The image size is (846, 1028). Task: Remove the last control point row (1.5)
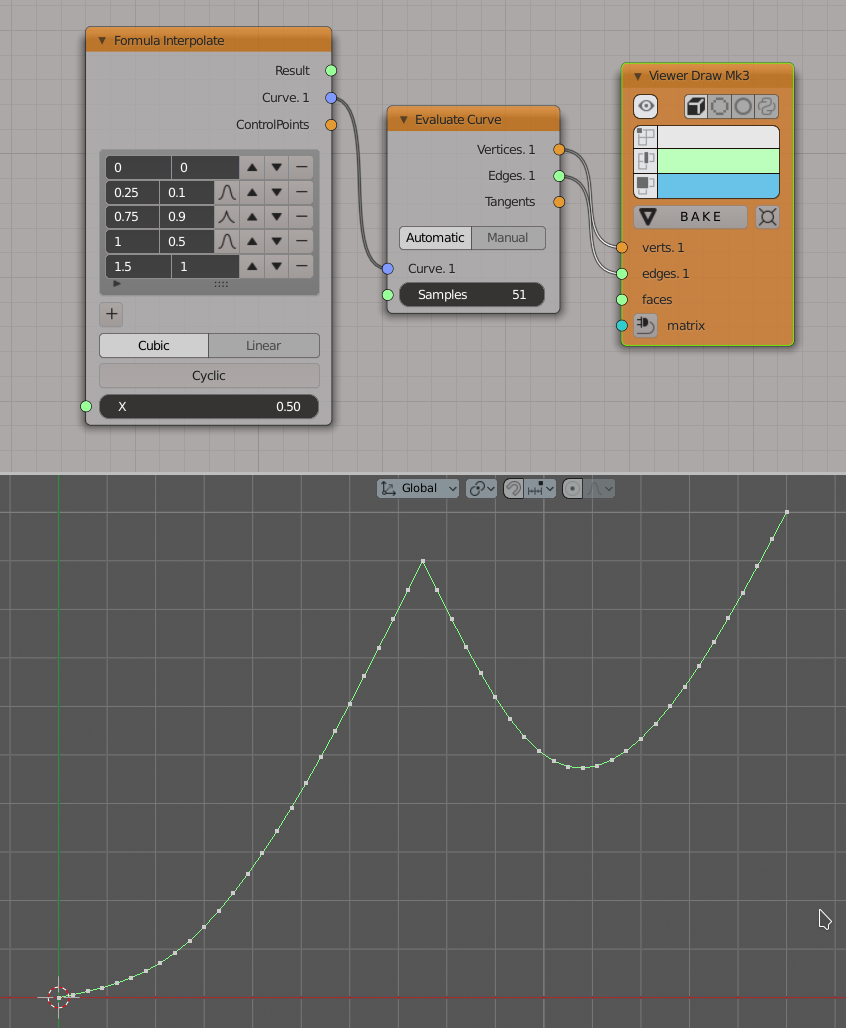(301, 266)
